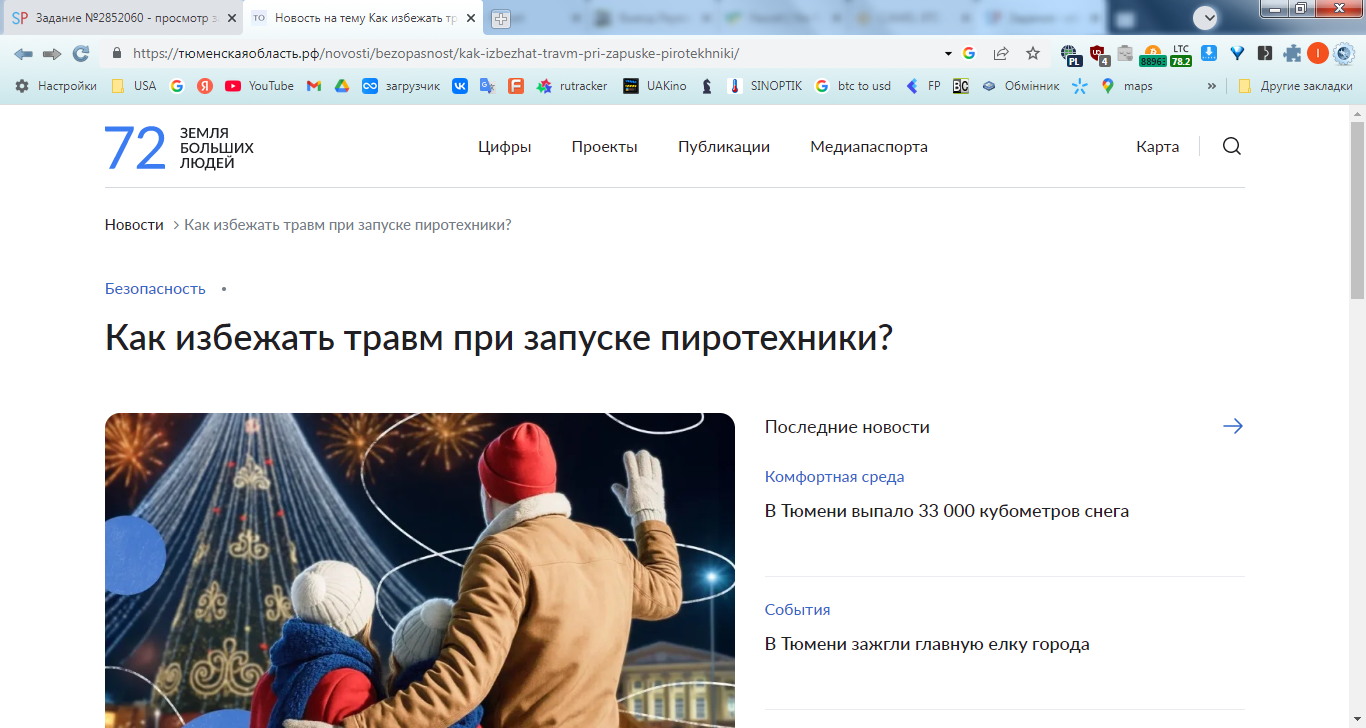Screen dimensions: 1366x728
Task: Read В Тюмени зажгли главную елку news
Action: click(927, 644)
